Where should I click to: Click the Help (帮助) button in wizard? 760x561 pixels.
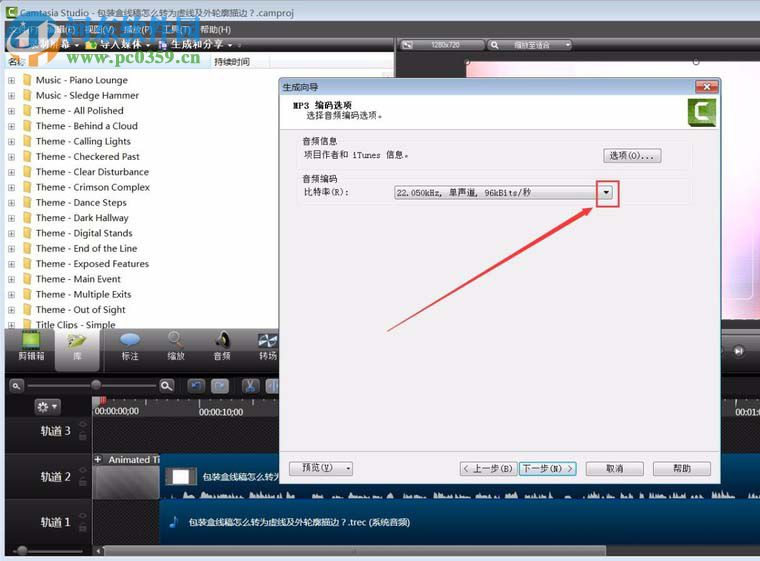(x=682, y=468)
